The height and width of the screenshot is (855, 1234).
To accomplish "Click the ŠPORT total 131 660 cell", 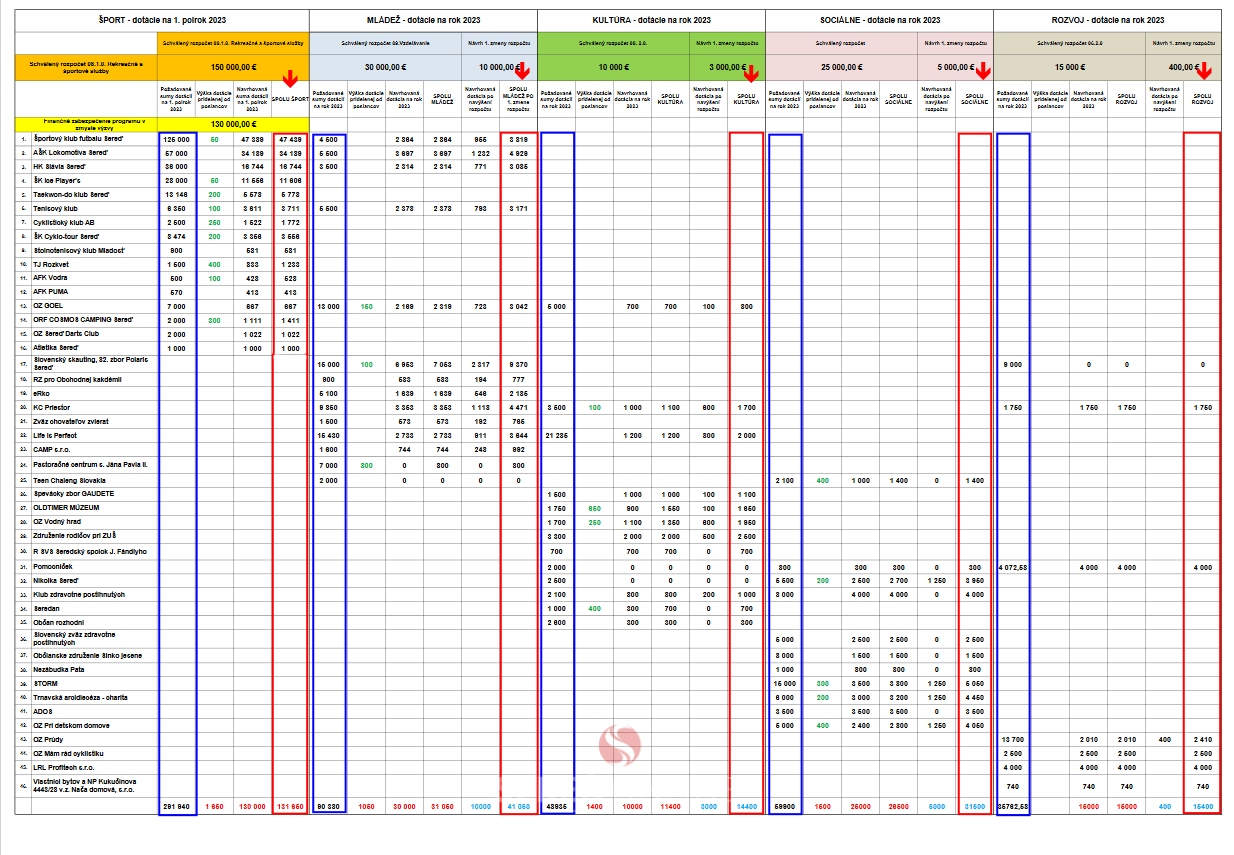I will tap(290, 805).
